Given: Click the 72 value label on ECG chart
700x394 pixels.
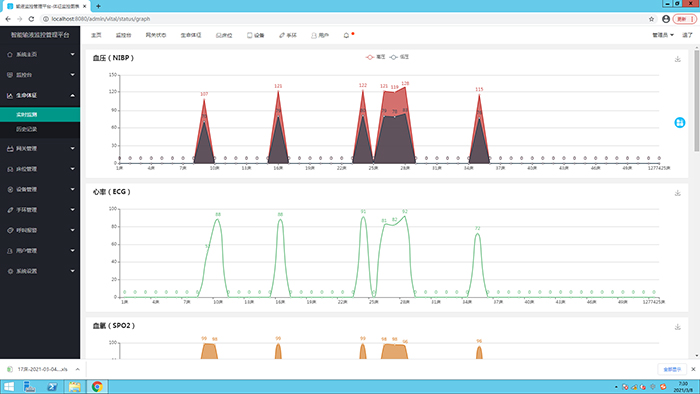Looking at the screenshot, I should (477, 228).
